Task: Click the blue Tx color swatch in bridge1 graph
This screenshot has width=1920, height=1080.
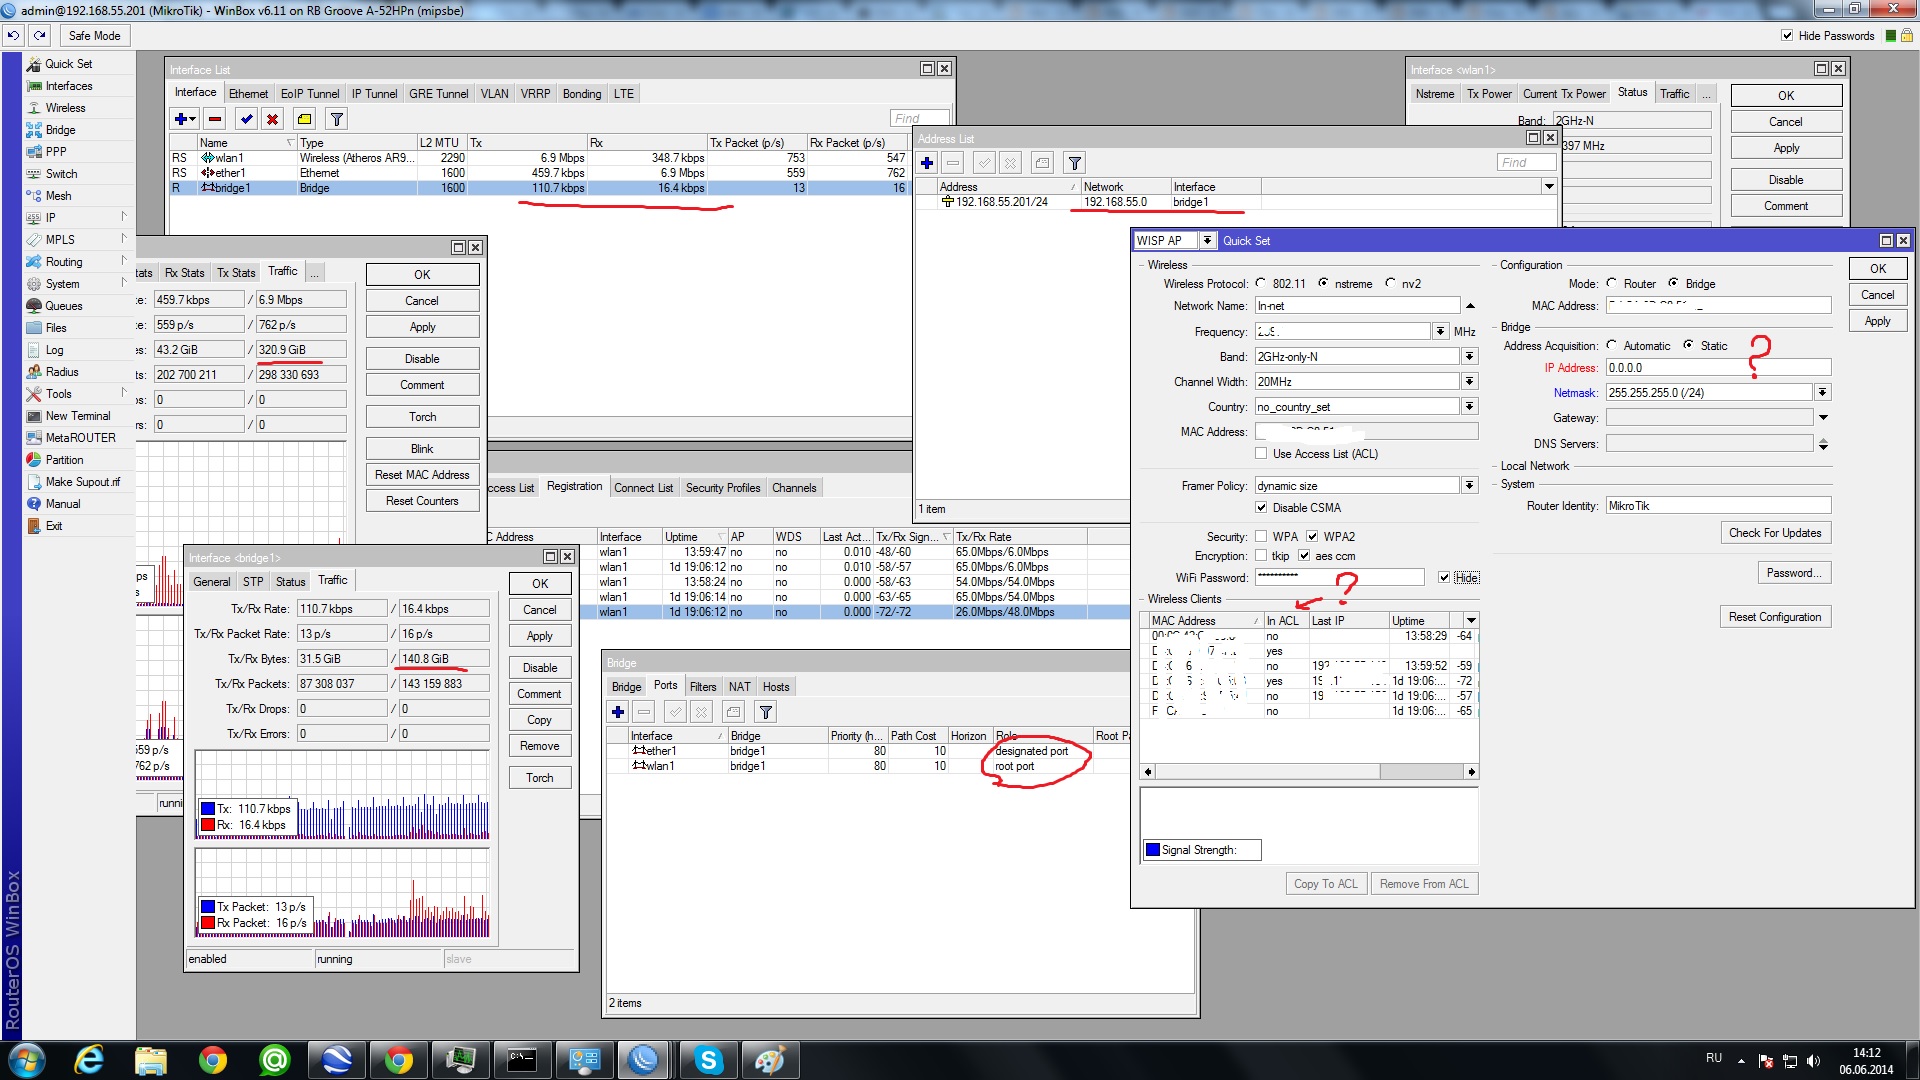Action: click(x=208, y=809)
